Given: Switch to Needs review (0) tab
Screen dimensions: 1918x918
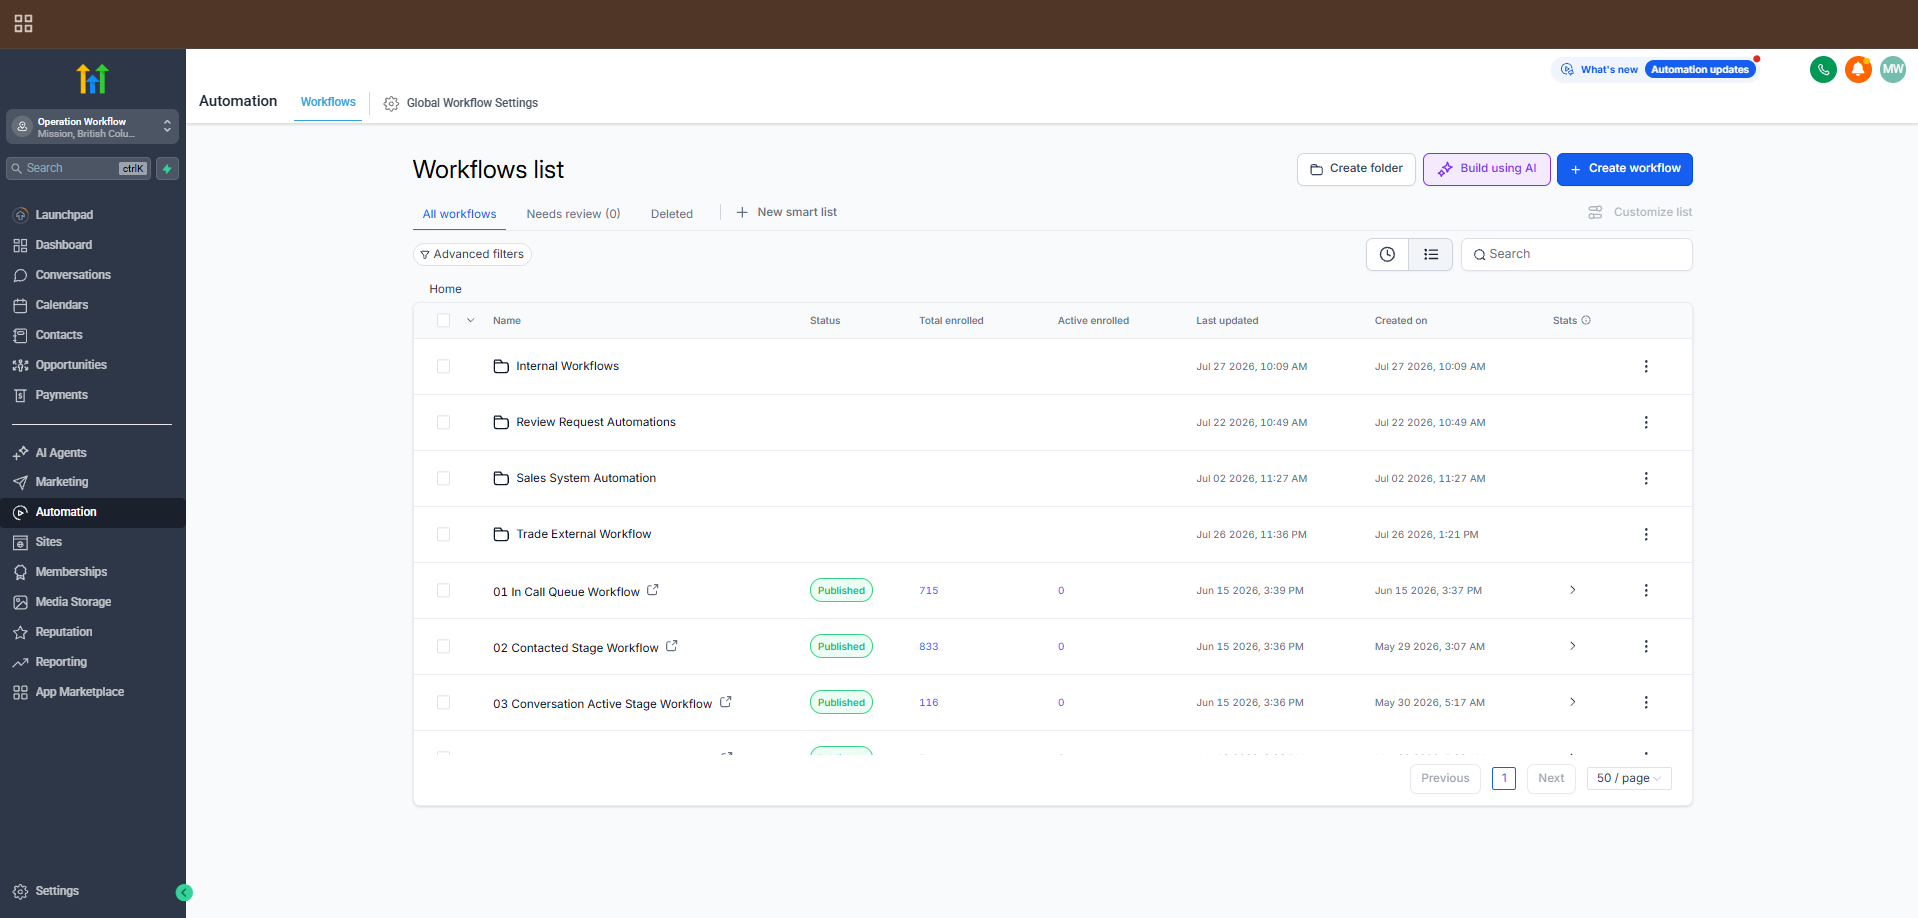Looking at the screenshot, I should click(573, 214).
